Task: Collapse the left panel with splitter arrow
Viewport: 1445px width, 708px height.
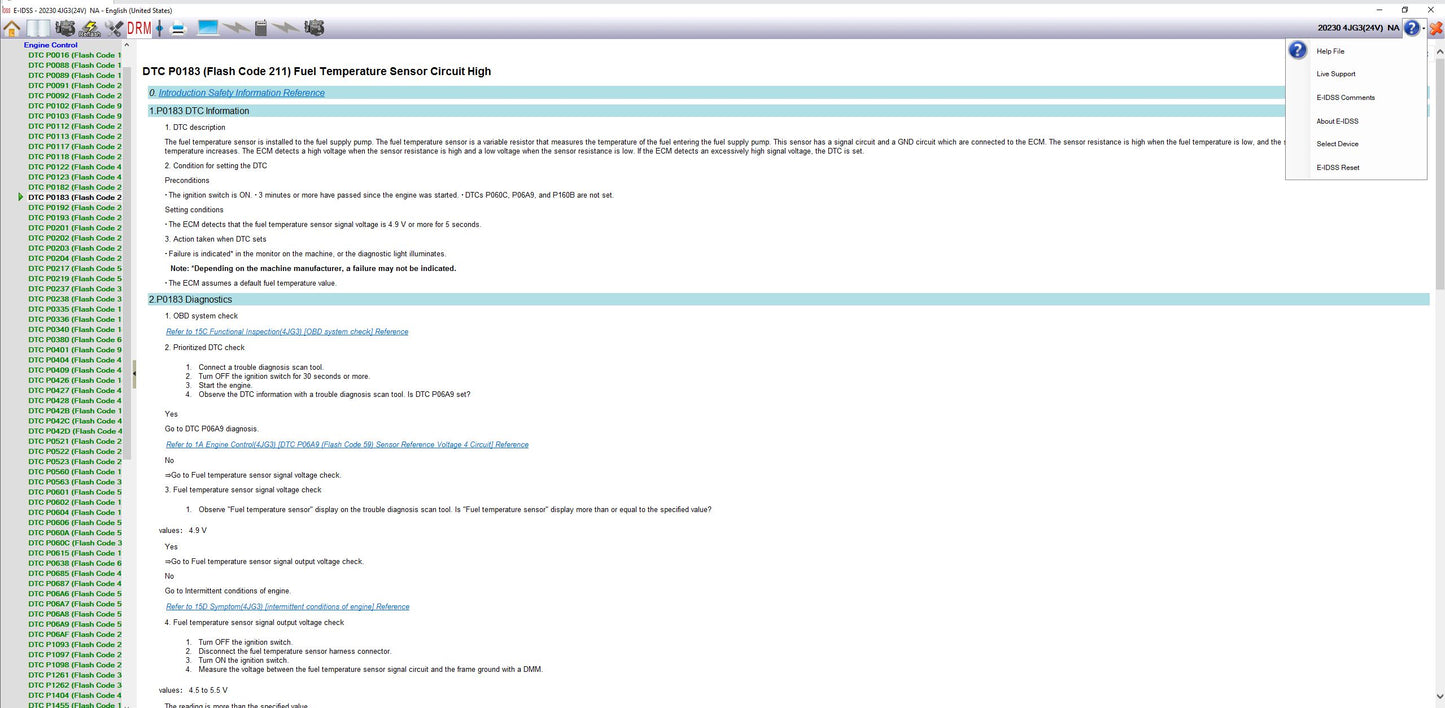Action: click(134, 374)
